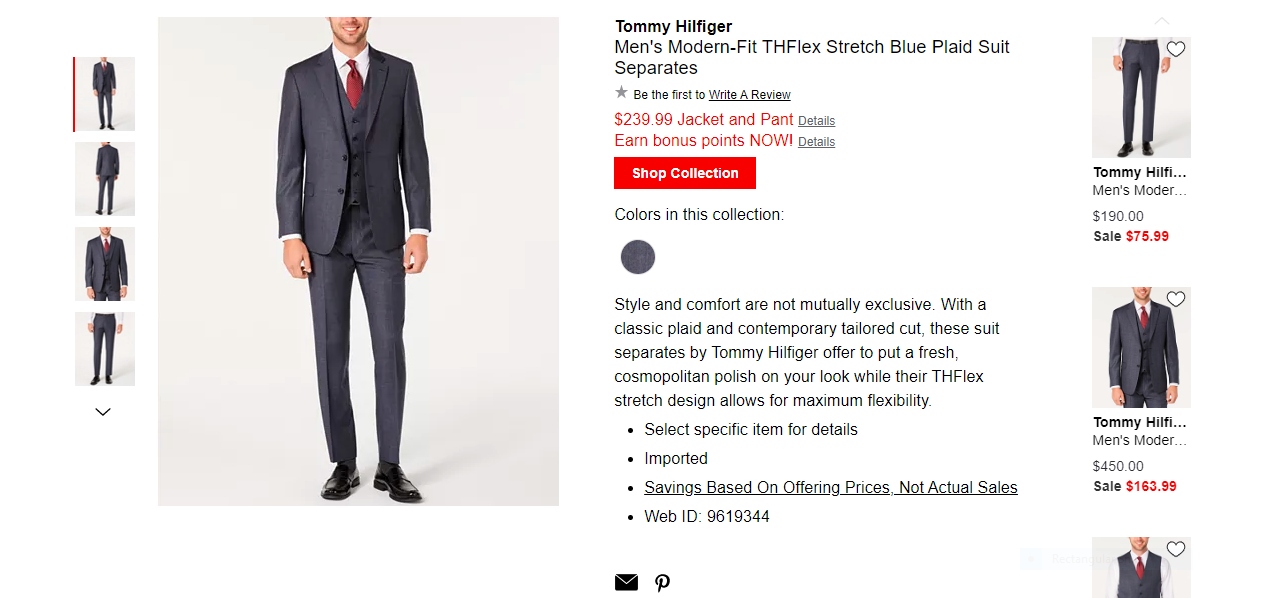Select the first suit thumbnail
1263x598 pixels.
coord(105,94)
